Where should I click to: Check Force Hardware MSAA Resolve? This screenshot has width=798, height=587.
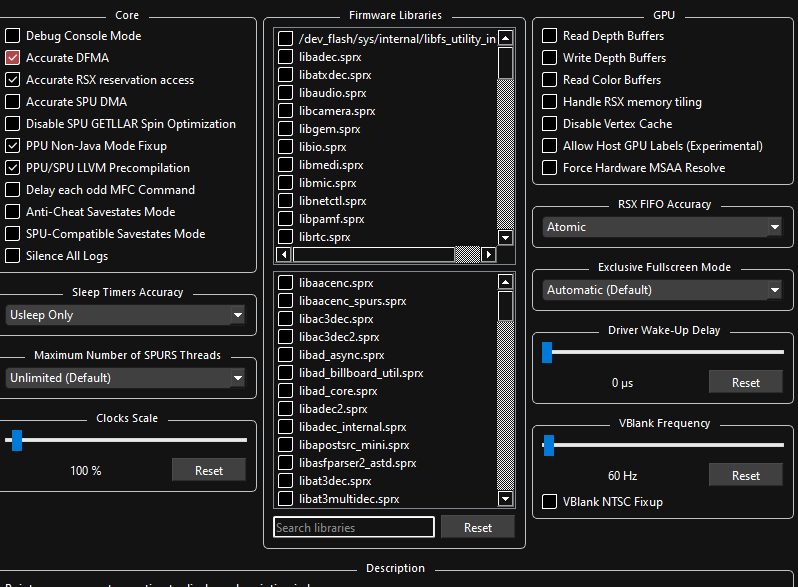coord(549,167)
